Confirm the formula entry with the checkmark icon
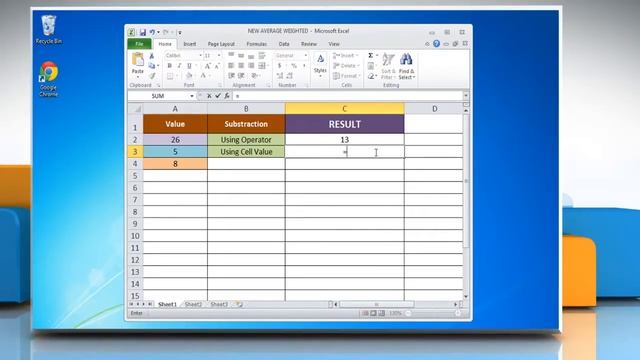Viewport: 640px width, 360px height. (x=218, y=96)
